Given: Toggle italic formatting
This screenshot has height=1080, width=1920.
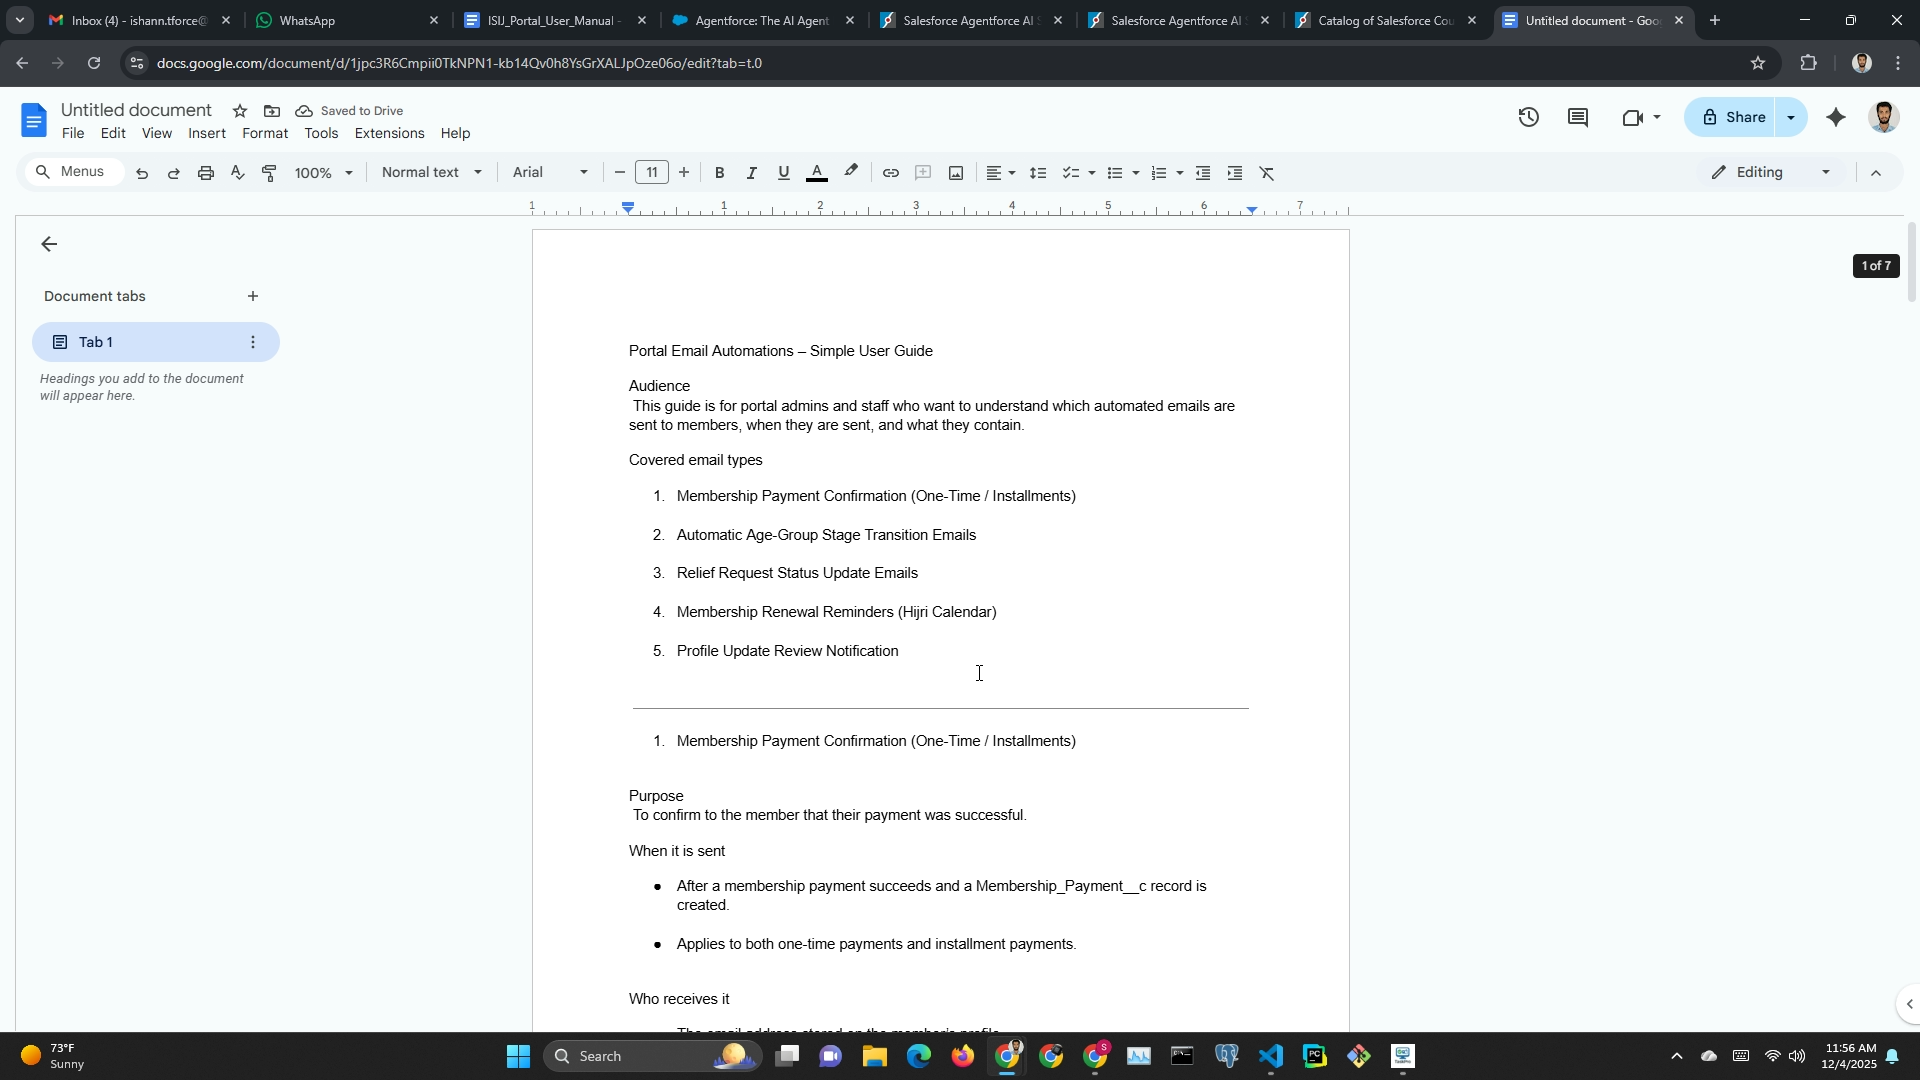Looking at the screenshot, I should [x=751, y=173].
